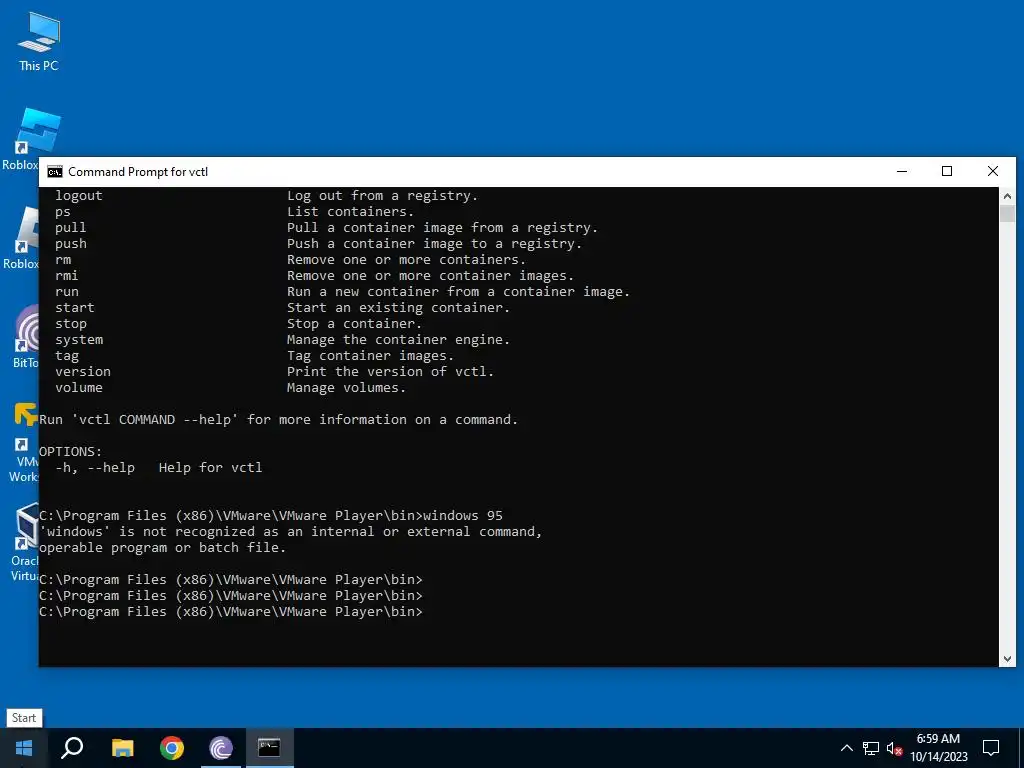
Task: Click the console scrollbar up arrow
Action: point(1007,196)
